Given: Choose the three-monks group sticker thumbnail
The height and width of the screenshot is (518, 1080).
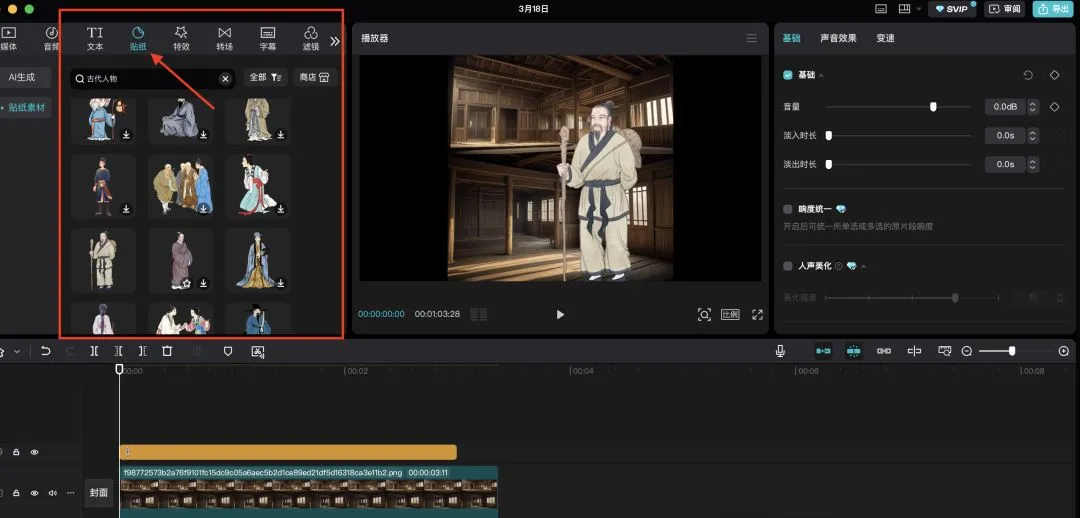Looking at the screenshot, I should (180, 187).
